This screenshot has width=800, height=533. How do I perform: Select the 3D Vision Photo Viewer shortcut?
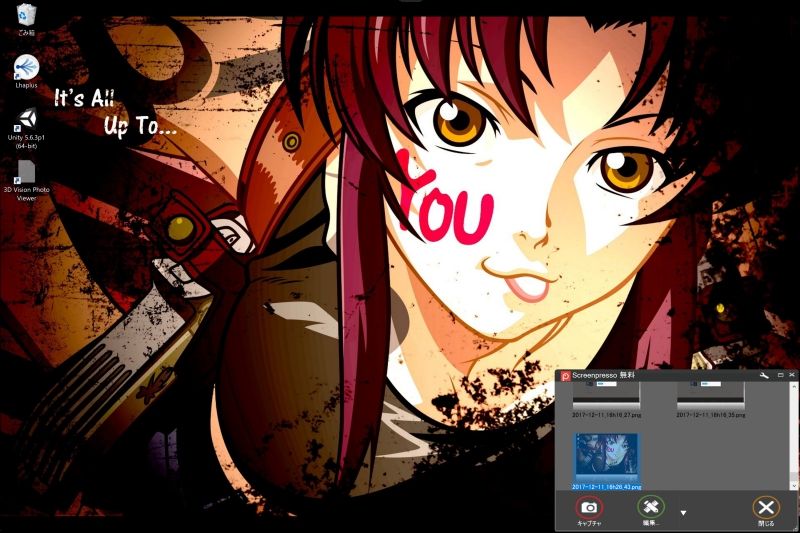pyautogui.click(x=26, y=180)
